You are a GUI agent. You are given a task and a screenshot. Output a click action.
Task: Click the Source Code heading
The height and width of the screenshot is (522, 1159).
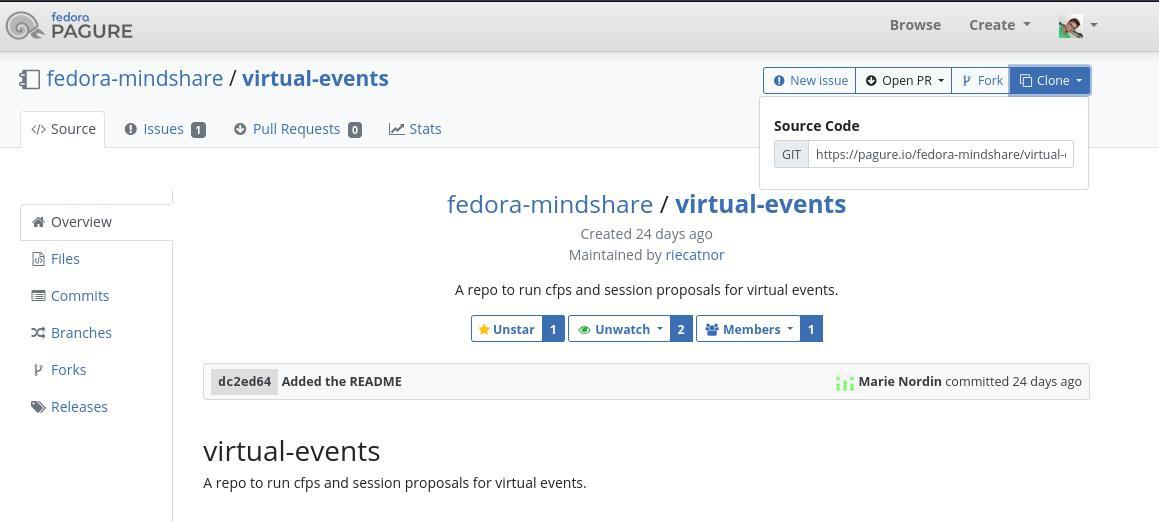(x=817, y=126)
